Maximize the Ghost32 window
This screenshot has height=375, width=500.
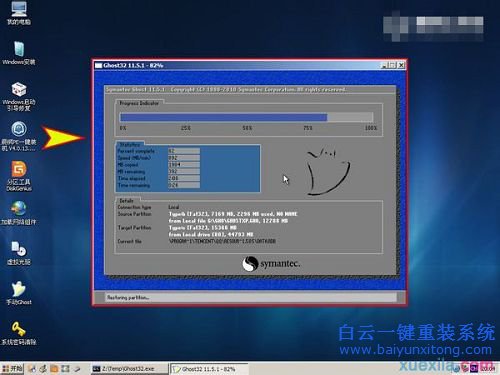pyautogui.click(x=392, y=65)
